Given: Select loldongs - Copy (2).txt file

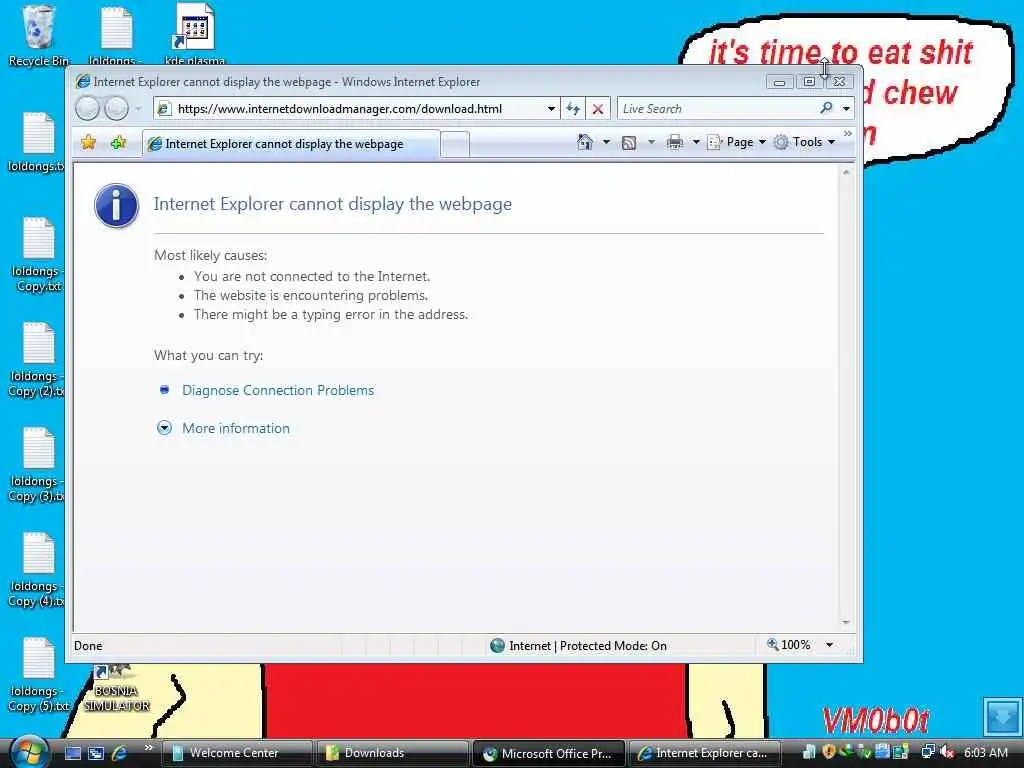Looking at the screenshot, I should pyautogui.click(x=37, y=359).
